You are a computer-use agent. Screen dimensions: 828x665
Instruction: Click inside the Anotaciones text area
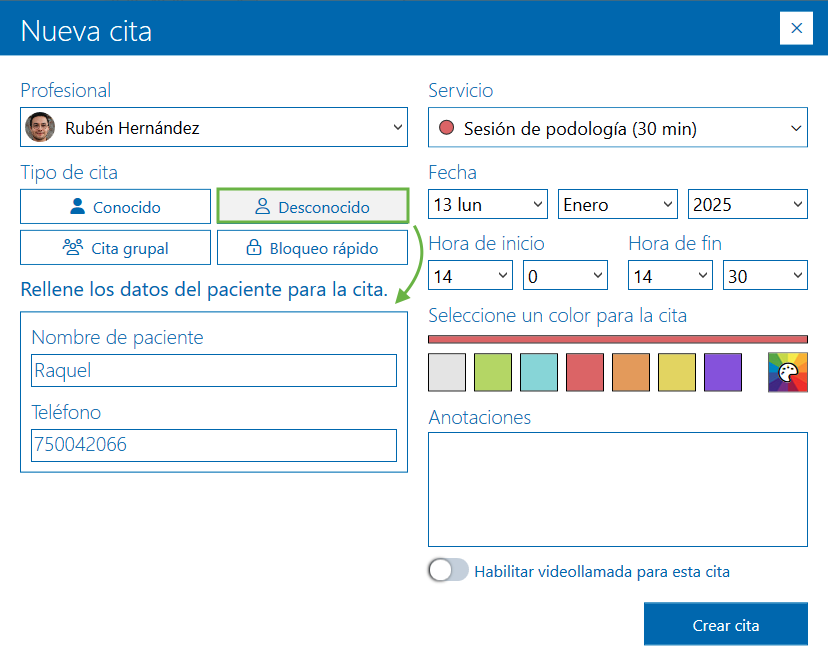pyautogui.click(x=617, y=488)
